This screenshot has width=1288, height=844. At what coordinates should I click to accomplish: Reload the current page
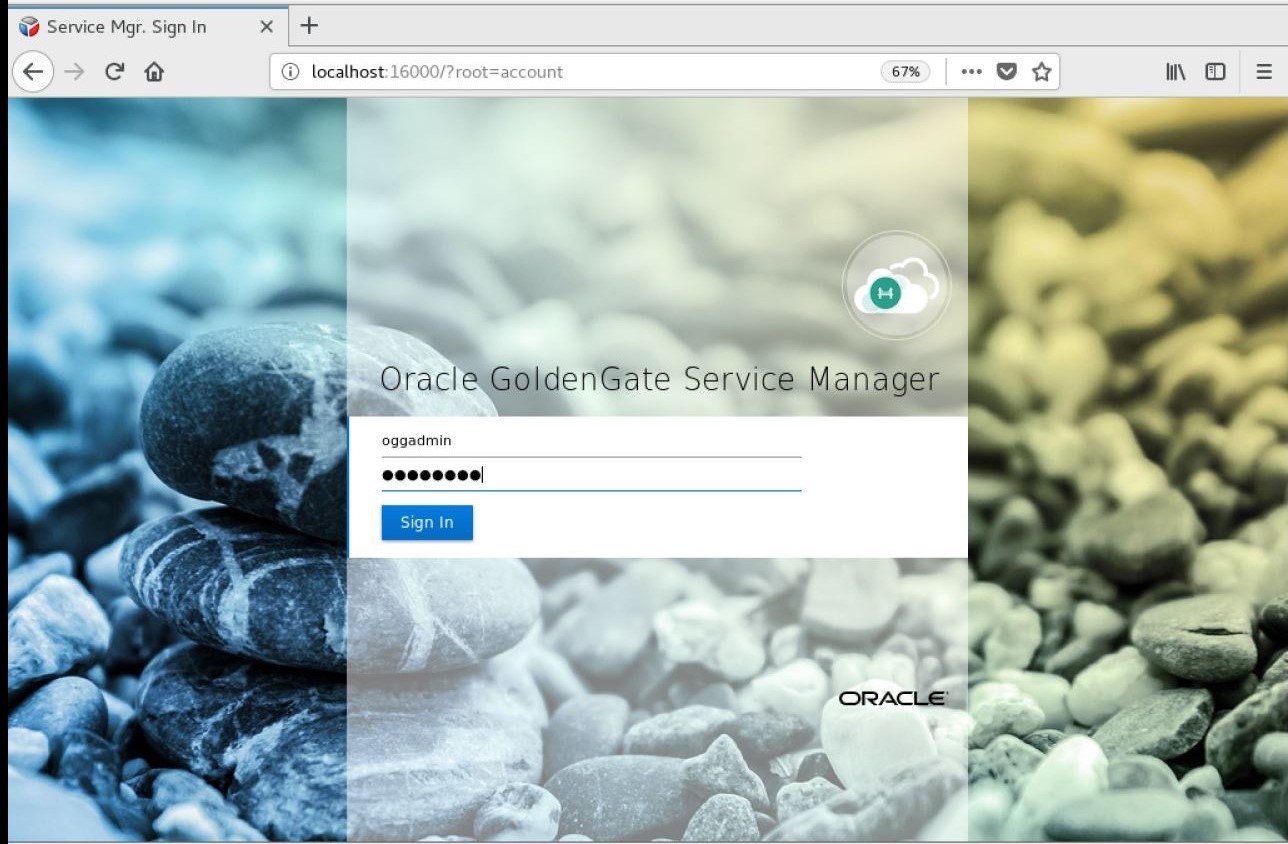point(114,72)
